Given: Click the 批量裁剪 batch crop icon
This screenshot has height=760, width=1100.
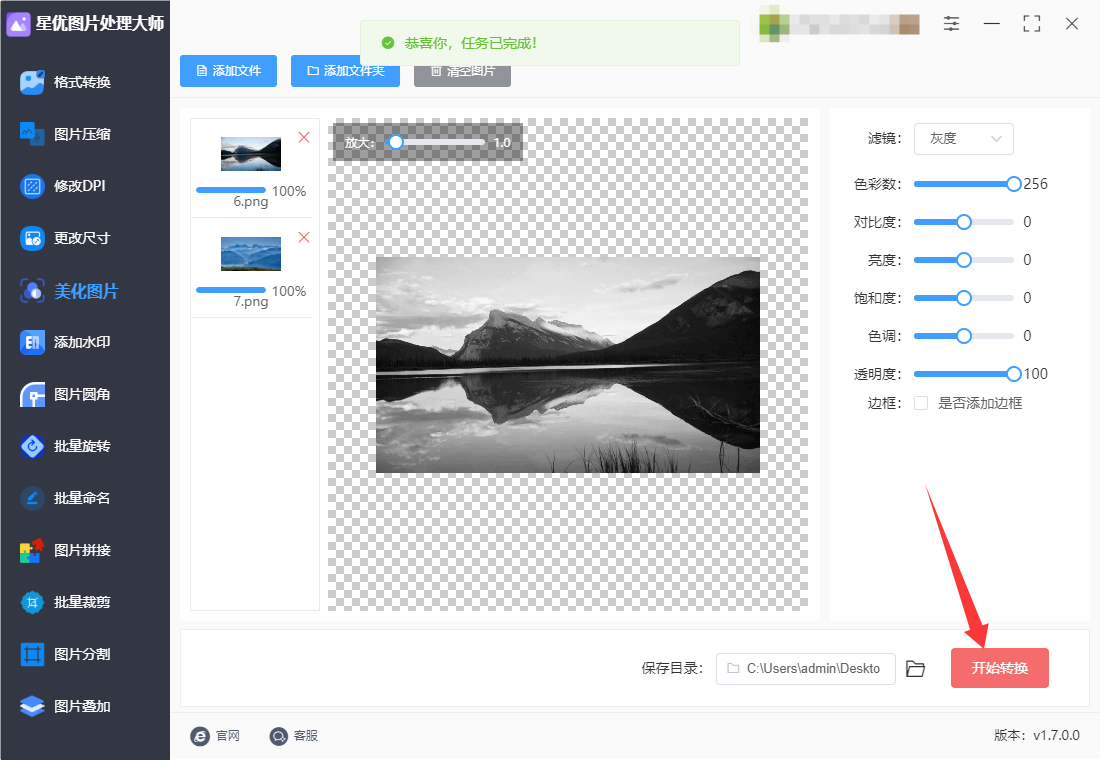Looking at the screenshot, I should [32, 602].
